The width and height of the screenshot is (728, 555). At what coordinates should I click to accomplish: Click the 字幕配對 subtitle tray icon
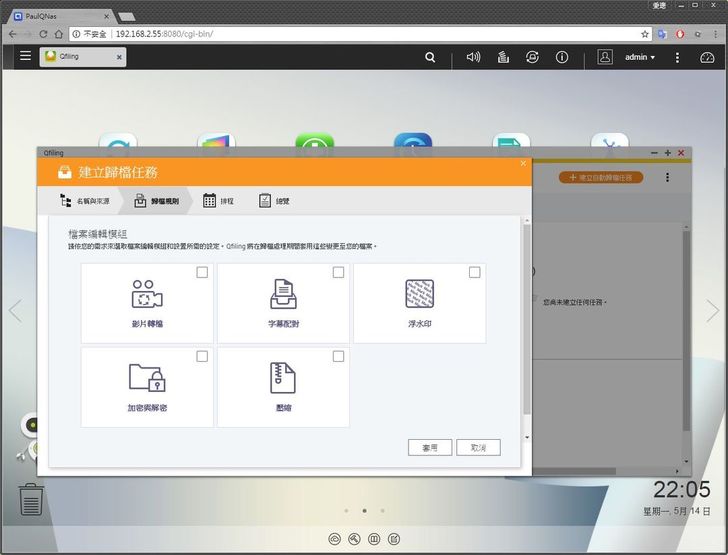pyautogui.click(x=283, y=294)
